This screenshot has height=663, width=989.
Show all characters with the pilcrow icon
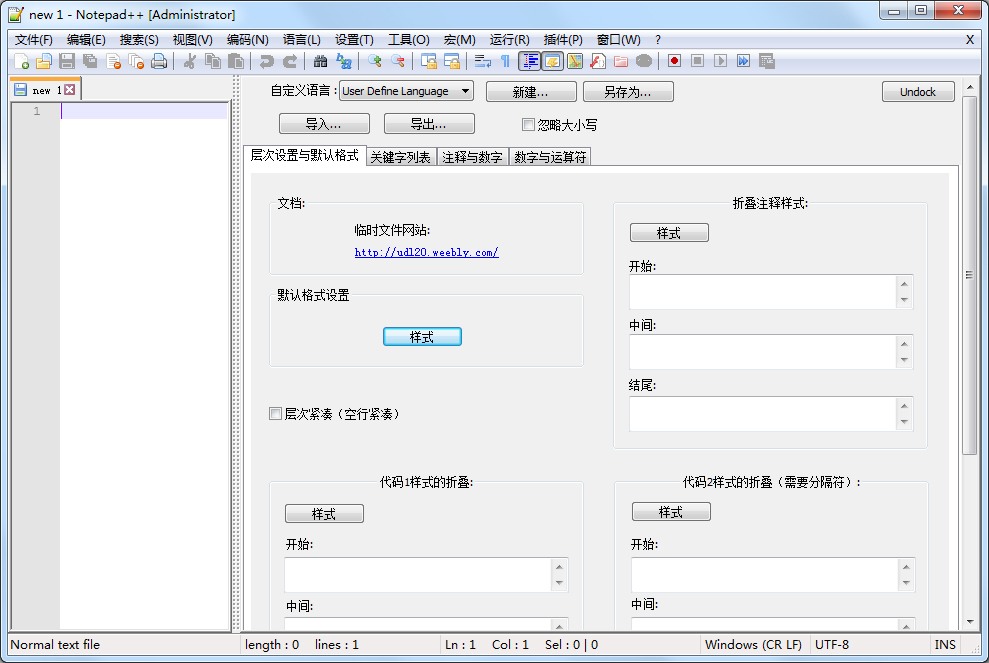pyautogui.click(x=506, y=61)
